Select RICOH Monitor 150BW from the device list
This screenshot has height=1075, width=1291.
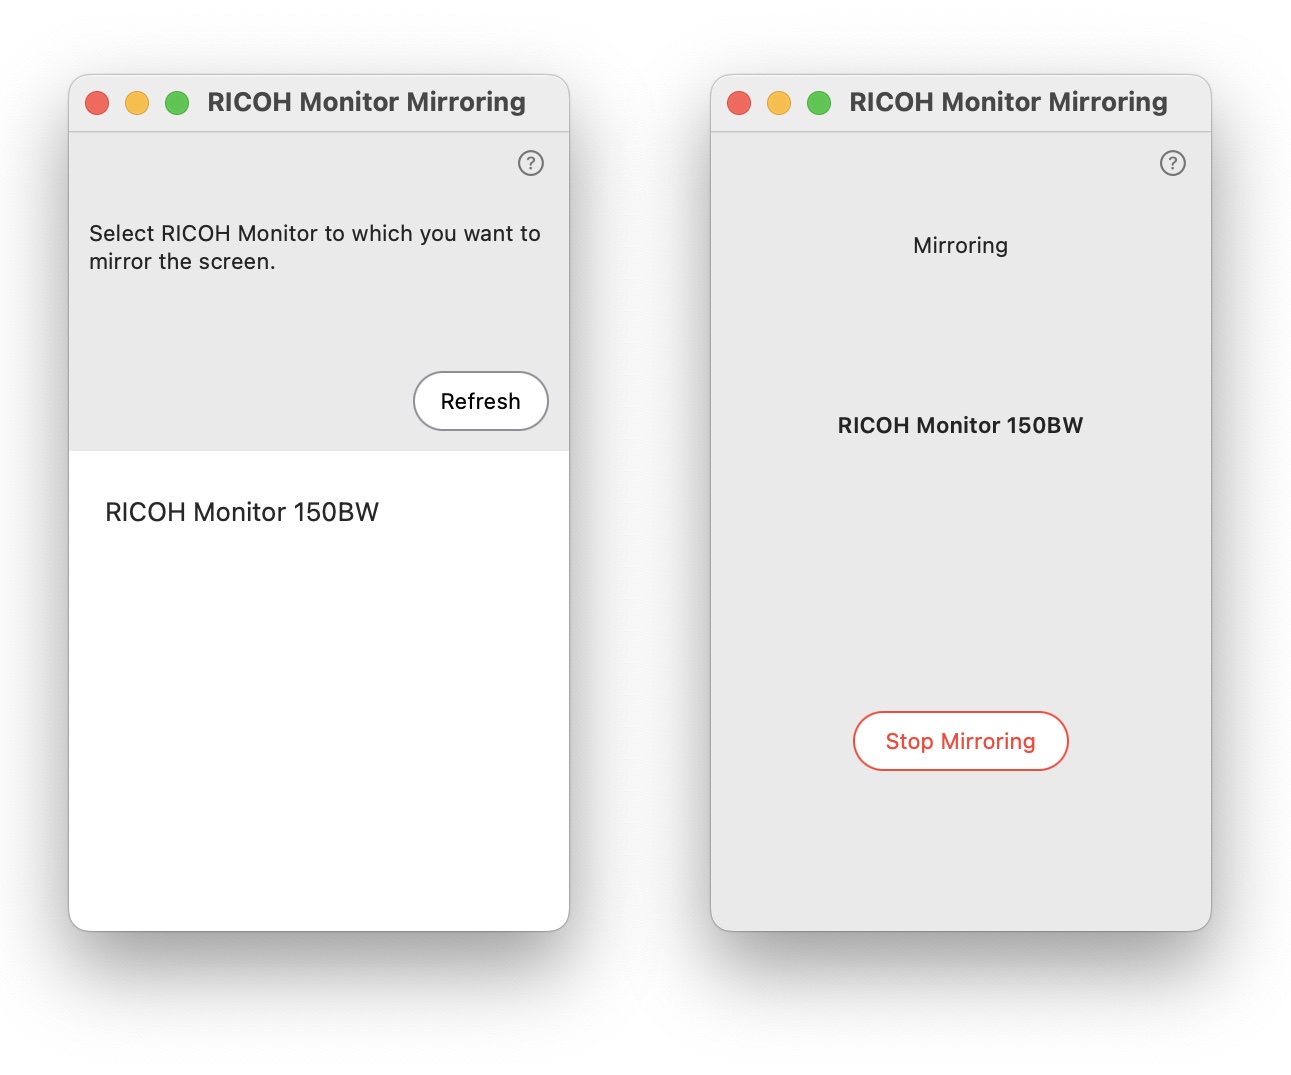(x=242, y=512)
